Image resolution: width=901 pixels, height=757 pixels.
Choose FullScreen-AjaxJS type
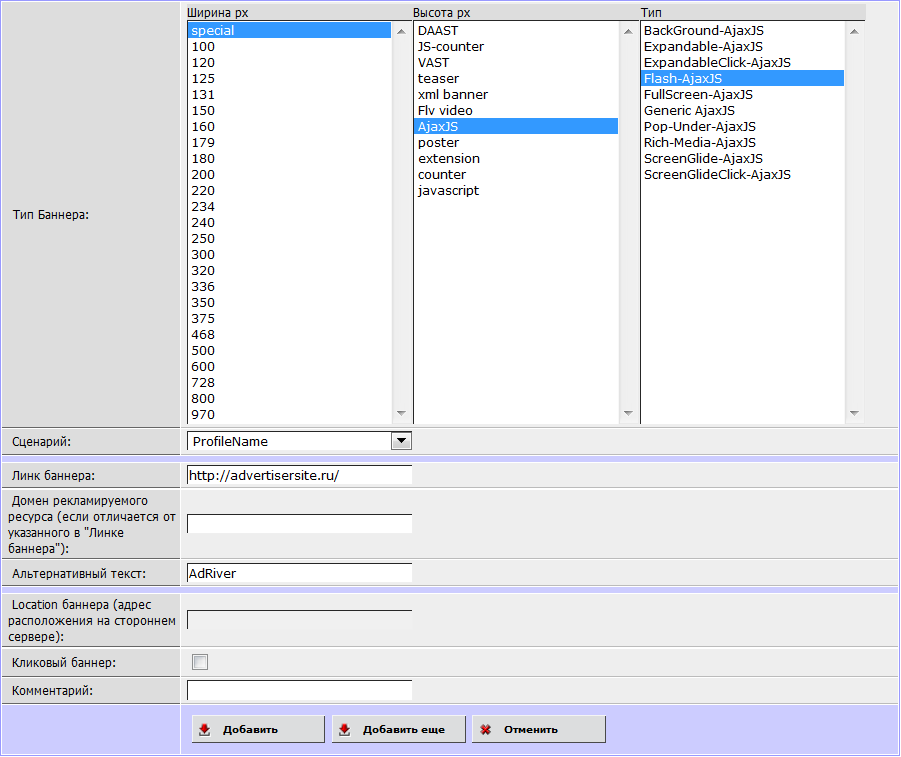(x=742, y=95)
